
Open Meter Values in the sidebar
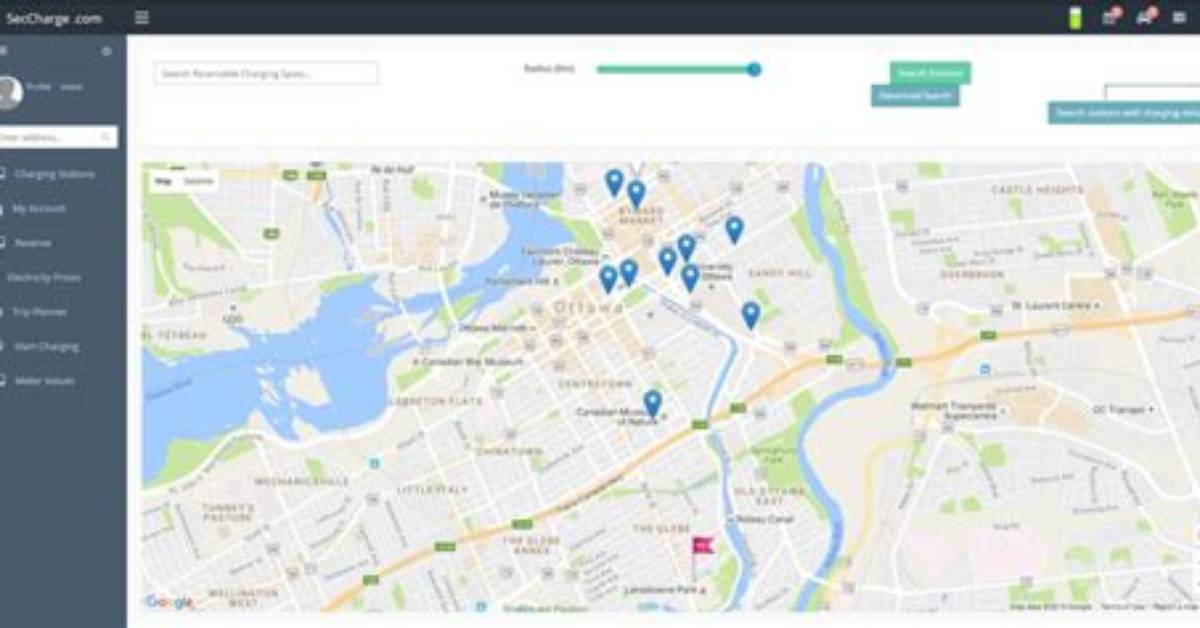coord(44,381)
